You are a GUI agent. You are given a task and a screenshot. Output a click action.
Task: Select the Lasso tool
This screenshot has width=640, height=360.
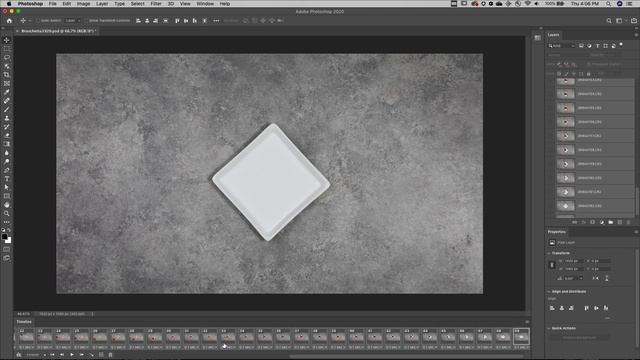tap(7, 57)
